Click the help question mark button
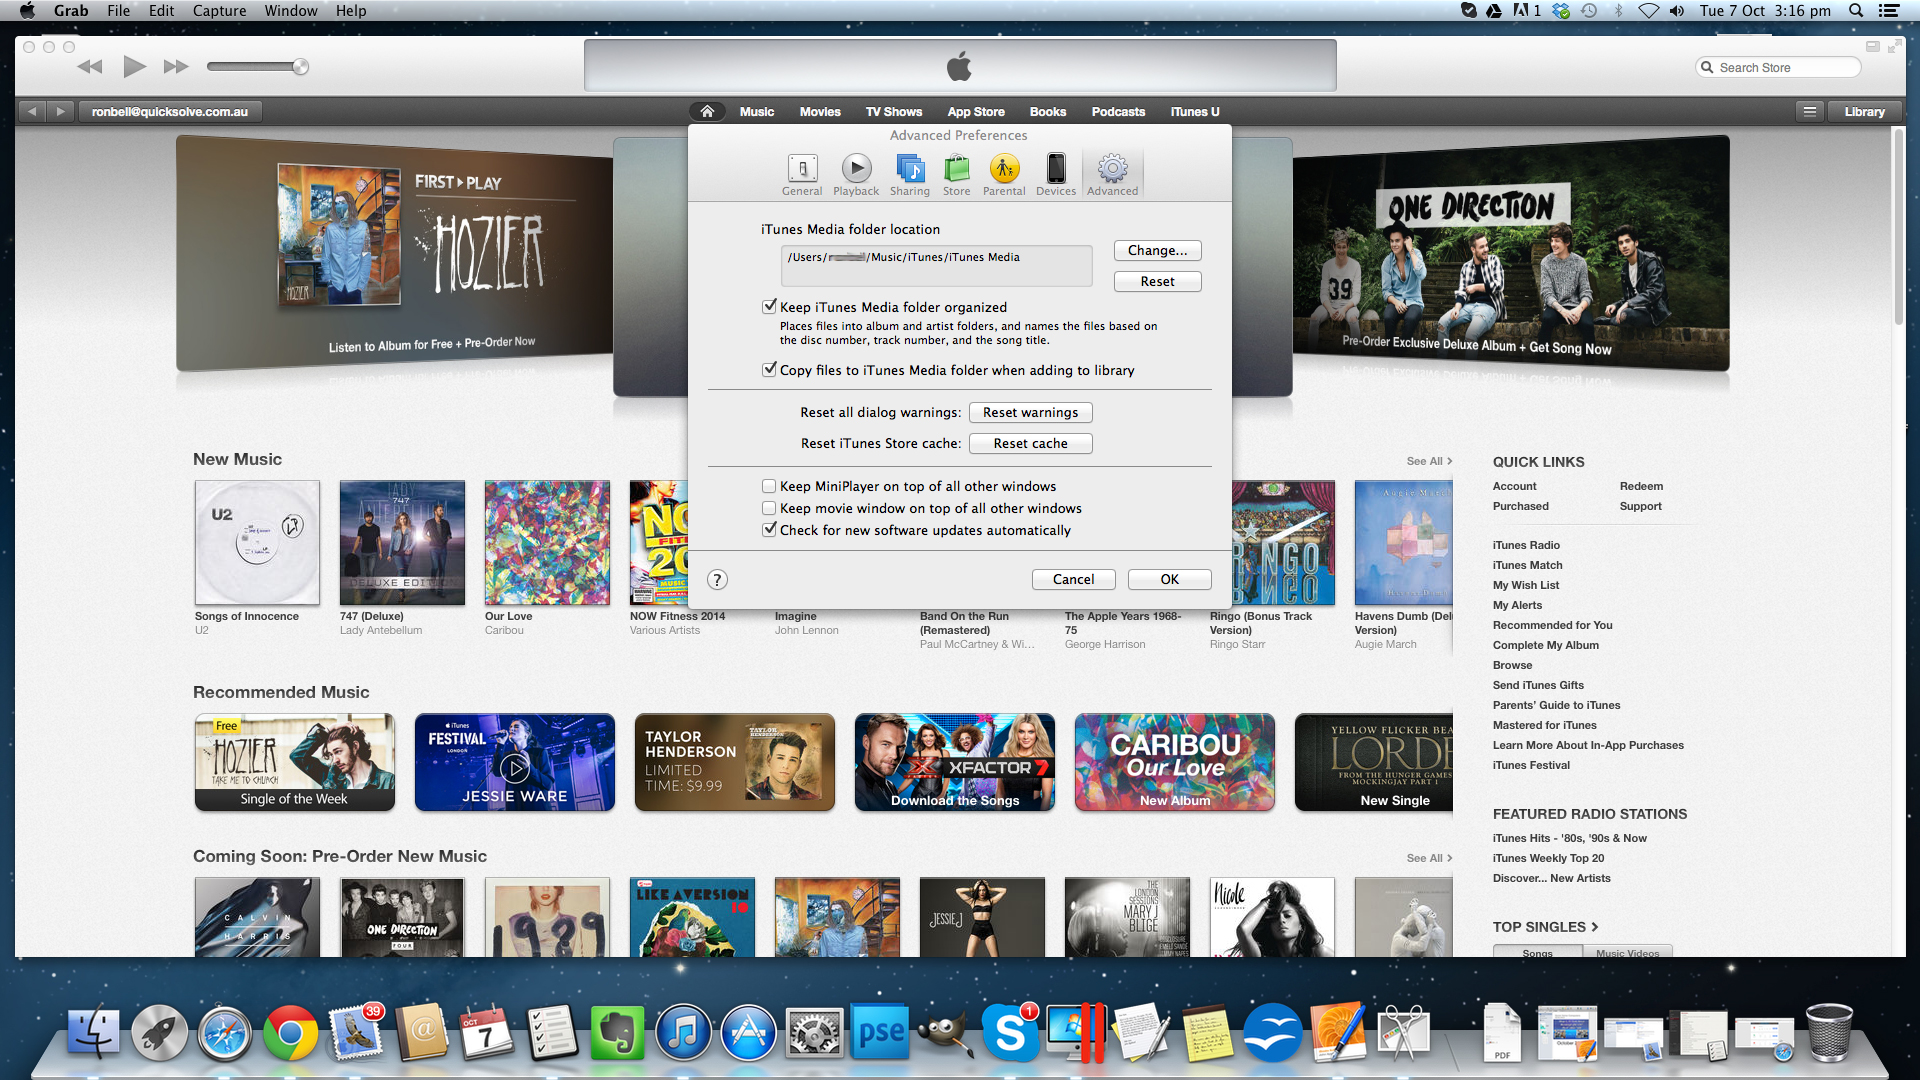Viewport: 1920px width, 1080px height. coord(717,580)
